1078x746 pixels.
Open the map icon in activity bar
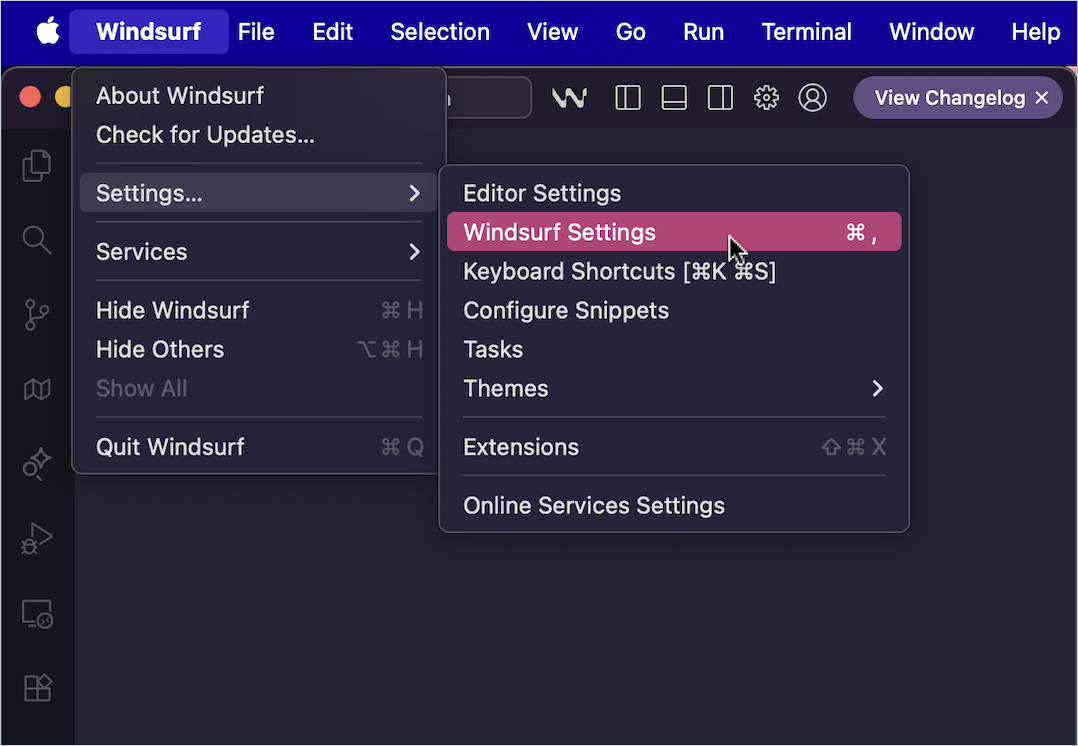[37, 390]
